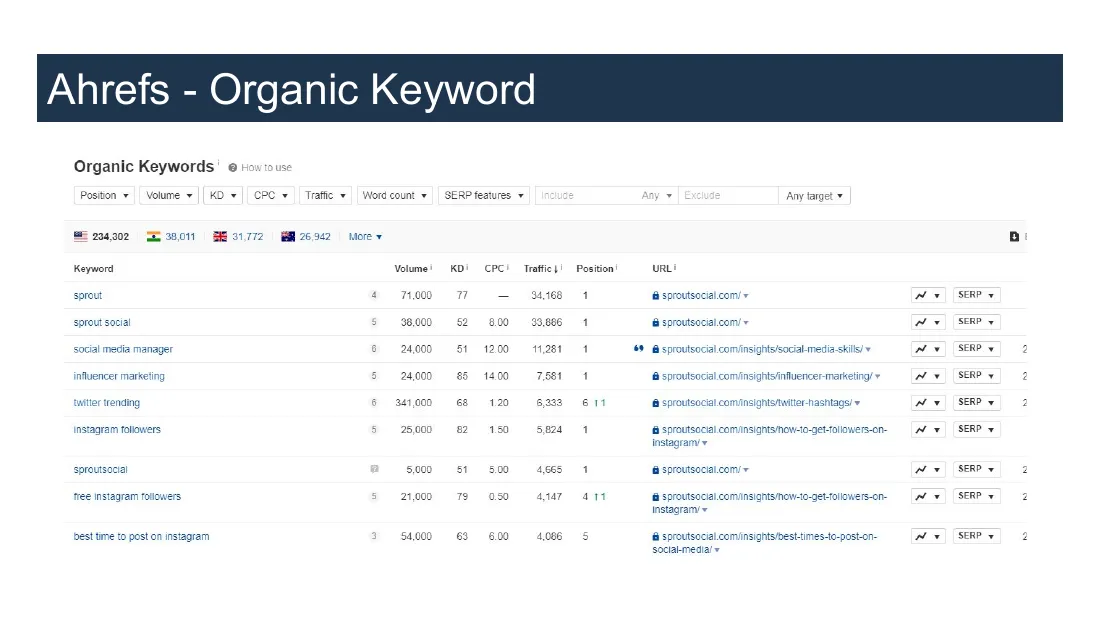Select the Australia flag country with 26,942 keywords
Image resolution: width=1100 pixels, height=619 pixels.
coord(306,237)
